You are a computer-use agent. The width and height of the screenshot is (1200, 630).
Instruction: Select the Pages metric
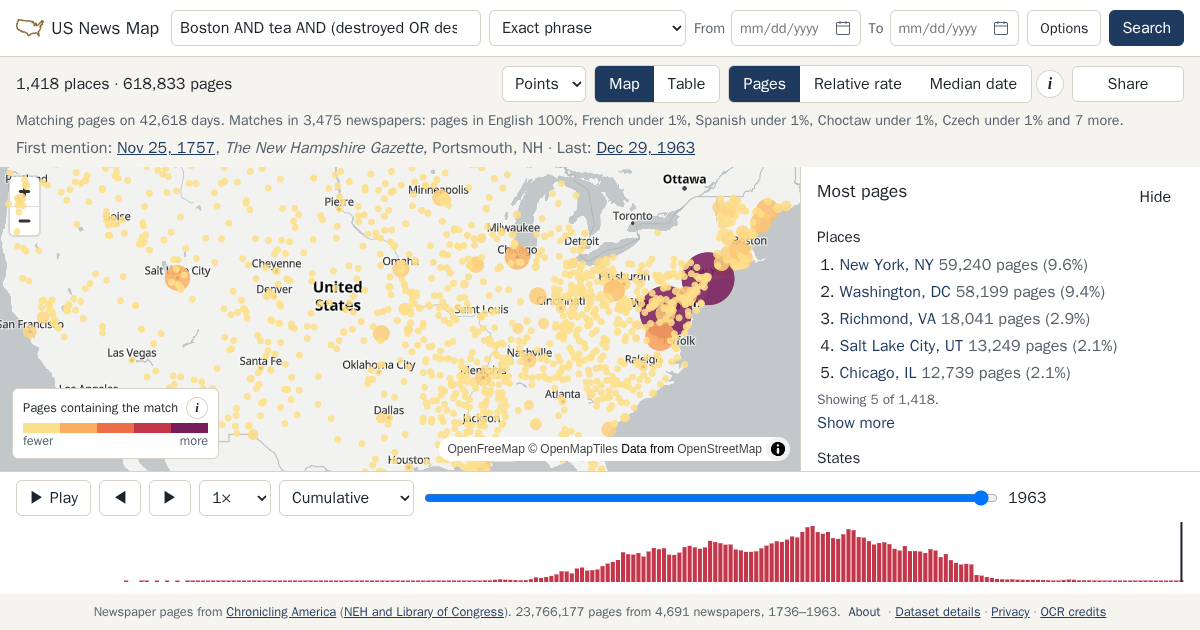(x=764, y=84)
